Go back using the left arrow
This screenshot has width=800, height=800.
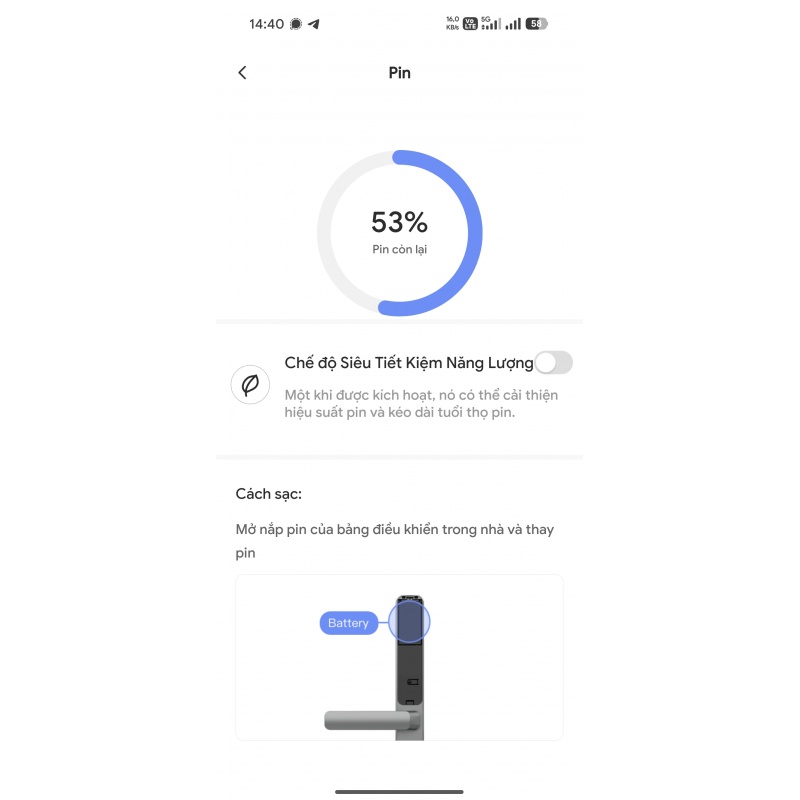pos(242,73)
